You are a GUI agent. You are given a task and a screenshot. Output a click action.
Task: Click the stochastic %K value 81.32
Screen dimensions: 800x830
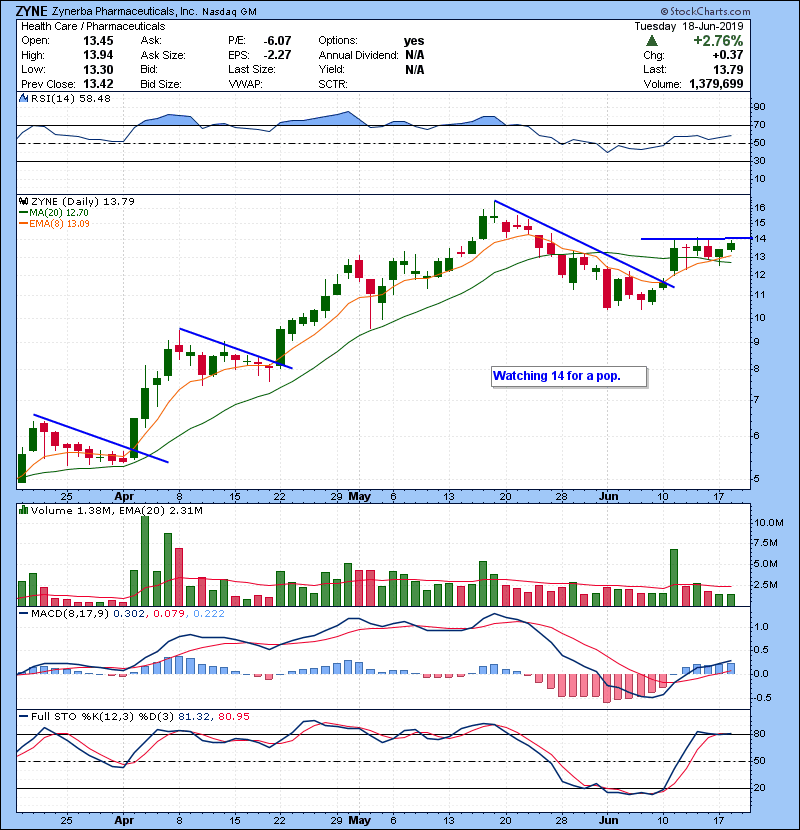[194, 717]
